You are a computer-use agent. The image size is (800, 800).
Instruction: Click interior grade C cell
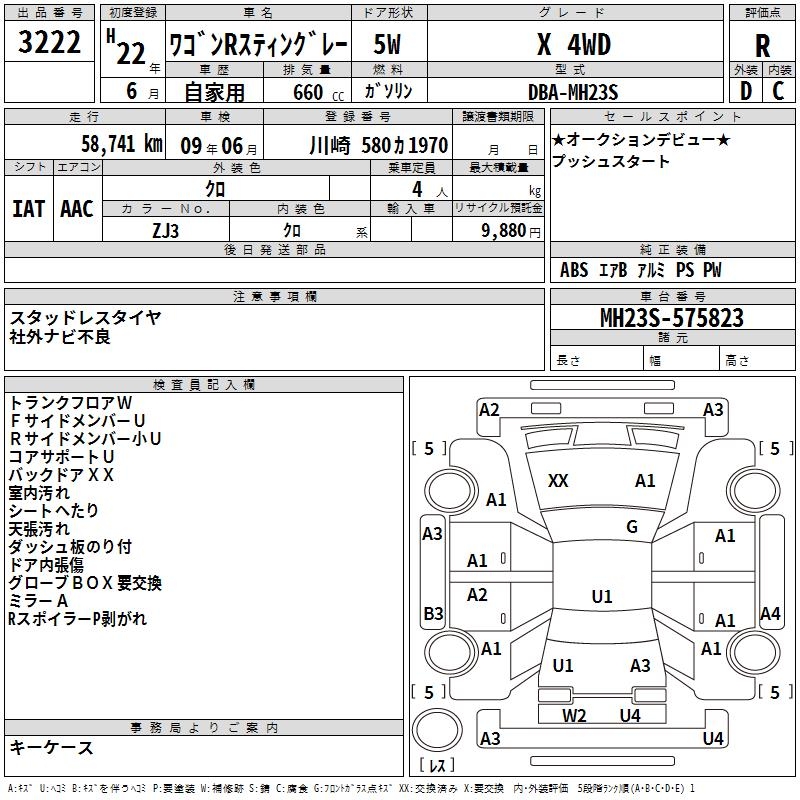779,90
